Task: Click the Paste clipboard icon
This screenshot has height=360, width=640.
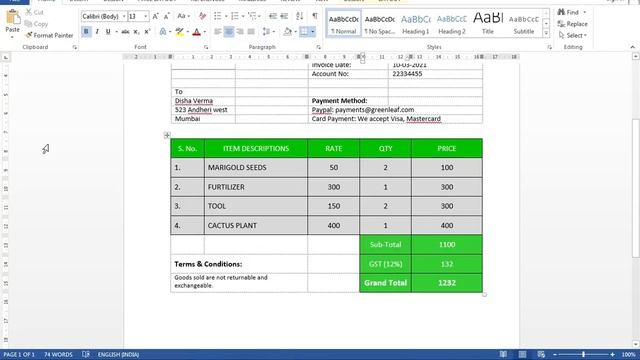Action: click(x=13, y=17)
